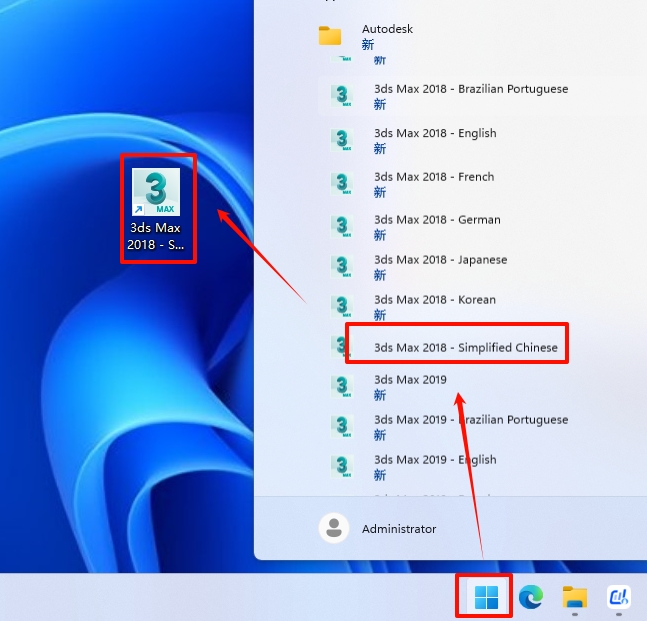Click the Autodesk folder icon
This screenshot has width=647, height=621.
[x=330, y=37]
